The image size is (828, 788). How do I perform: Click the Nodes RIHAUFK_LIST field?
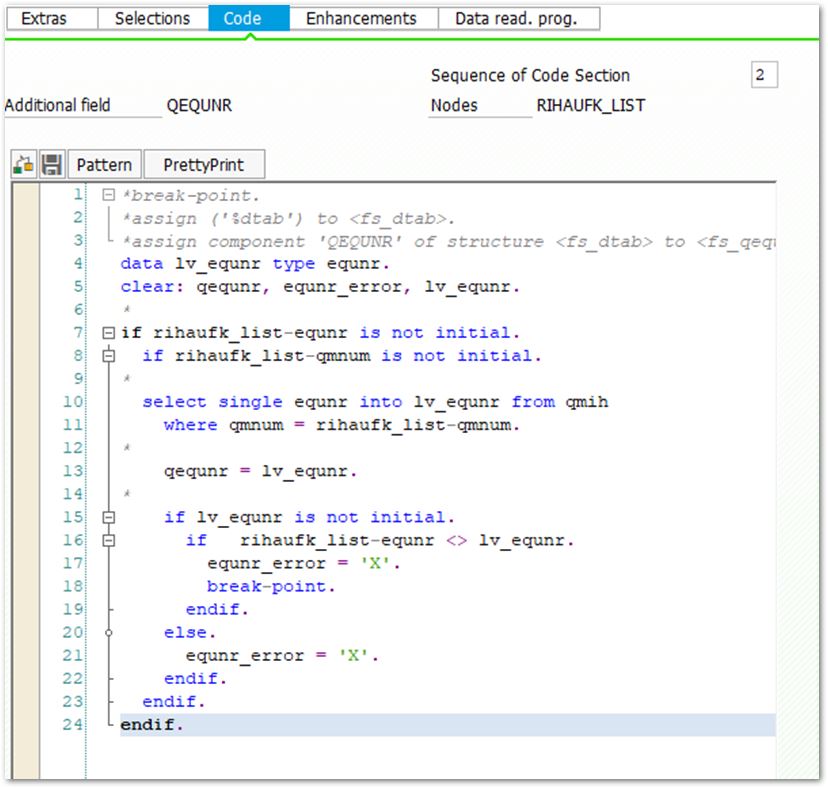pyautogui.click(x=590, y=106)
